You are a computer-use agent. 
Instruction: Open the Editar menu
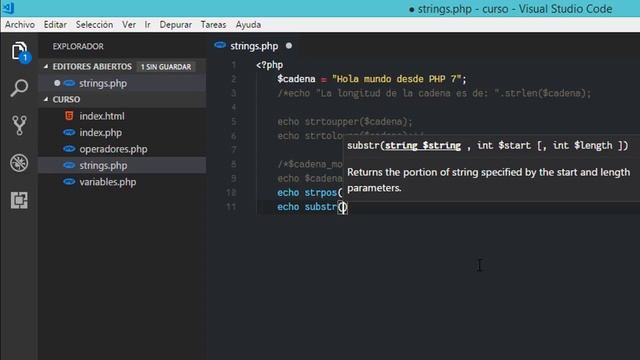(x=55, y=24)
